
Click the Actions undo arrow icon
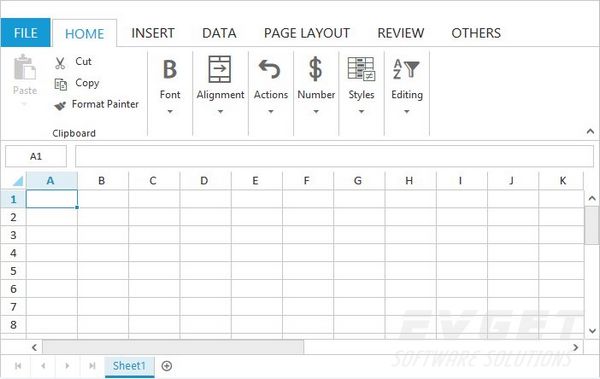270,69
